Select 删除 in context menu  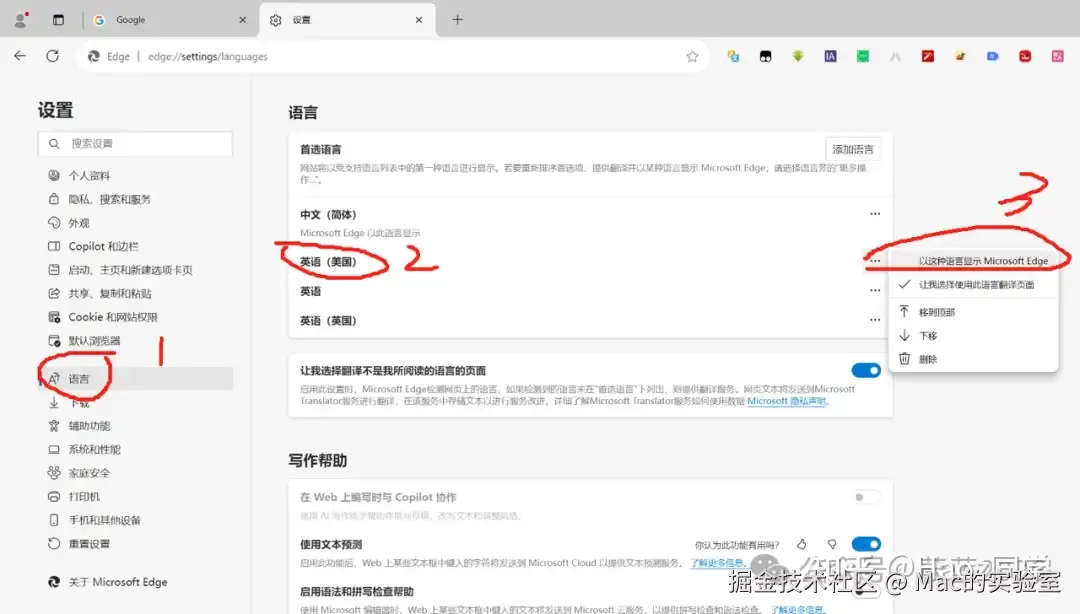(x=973, y=359)
